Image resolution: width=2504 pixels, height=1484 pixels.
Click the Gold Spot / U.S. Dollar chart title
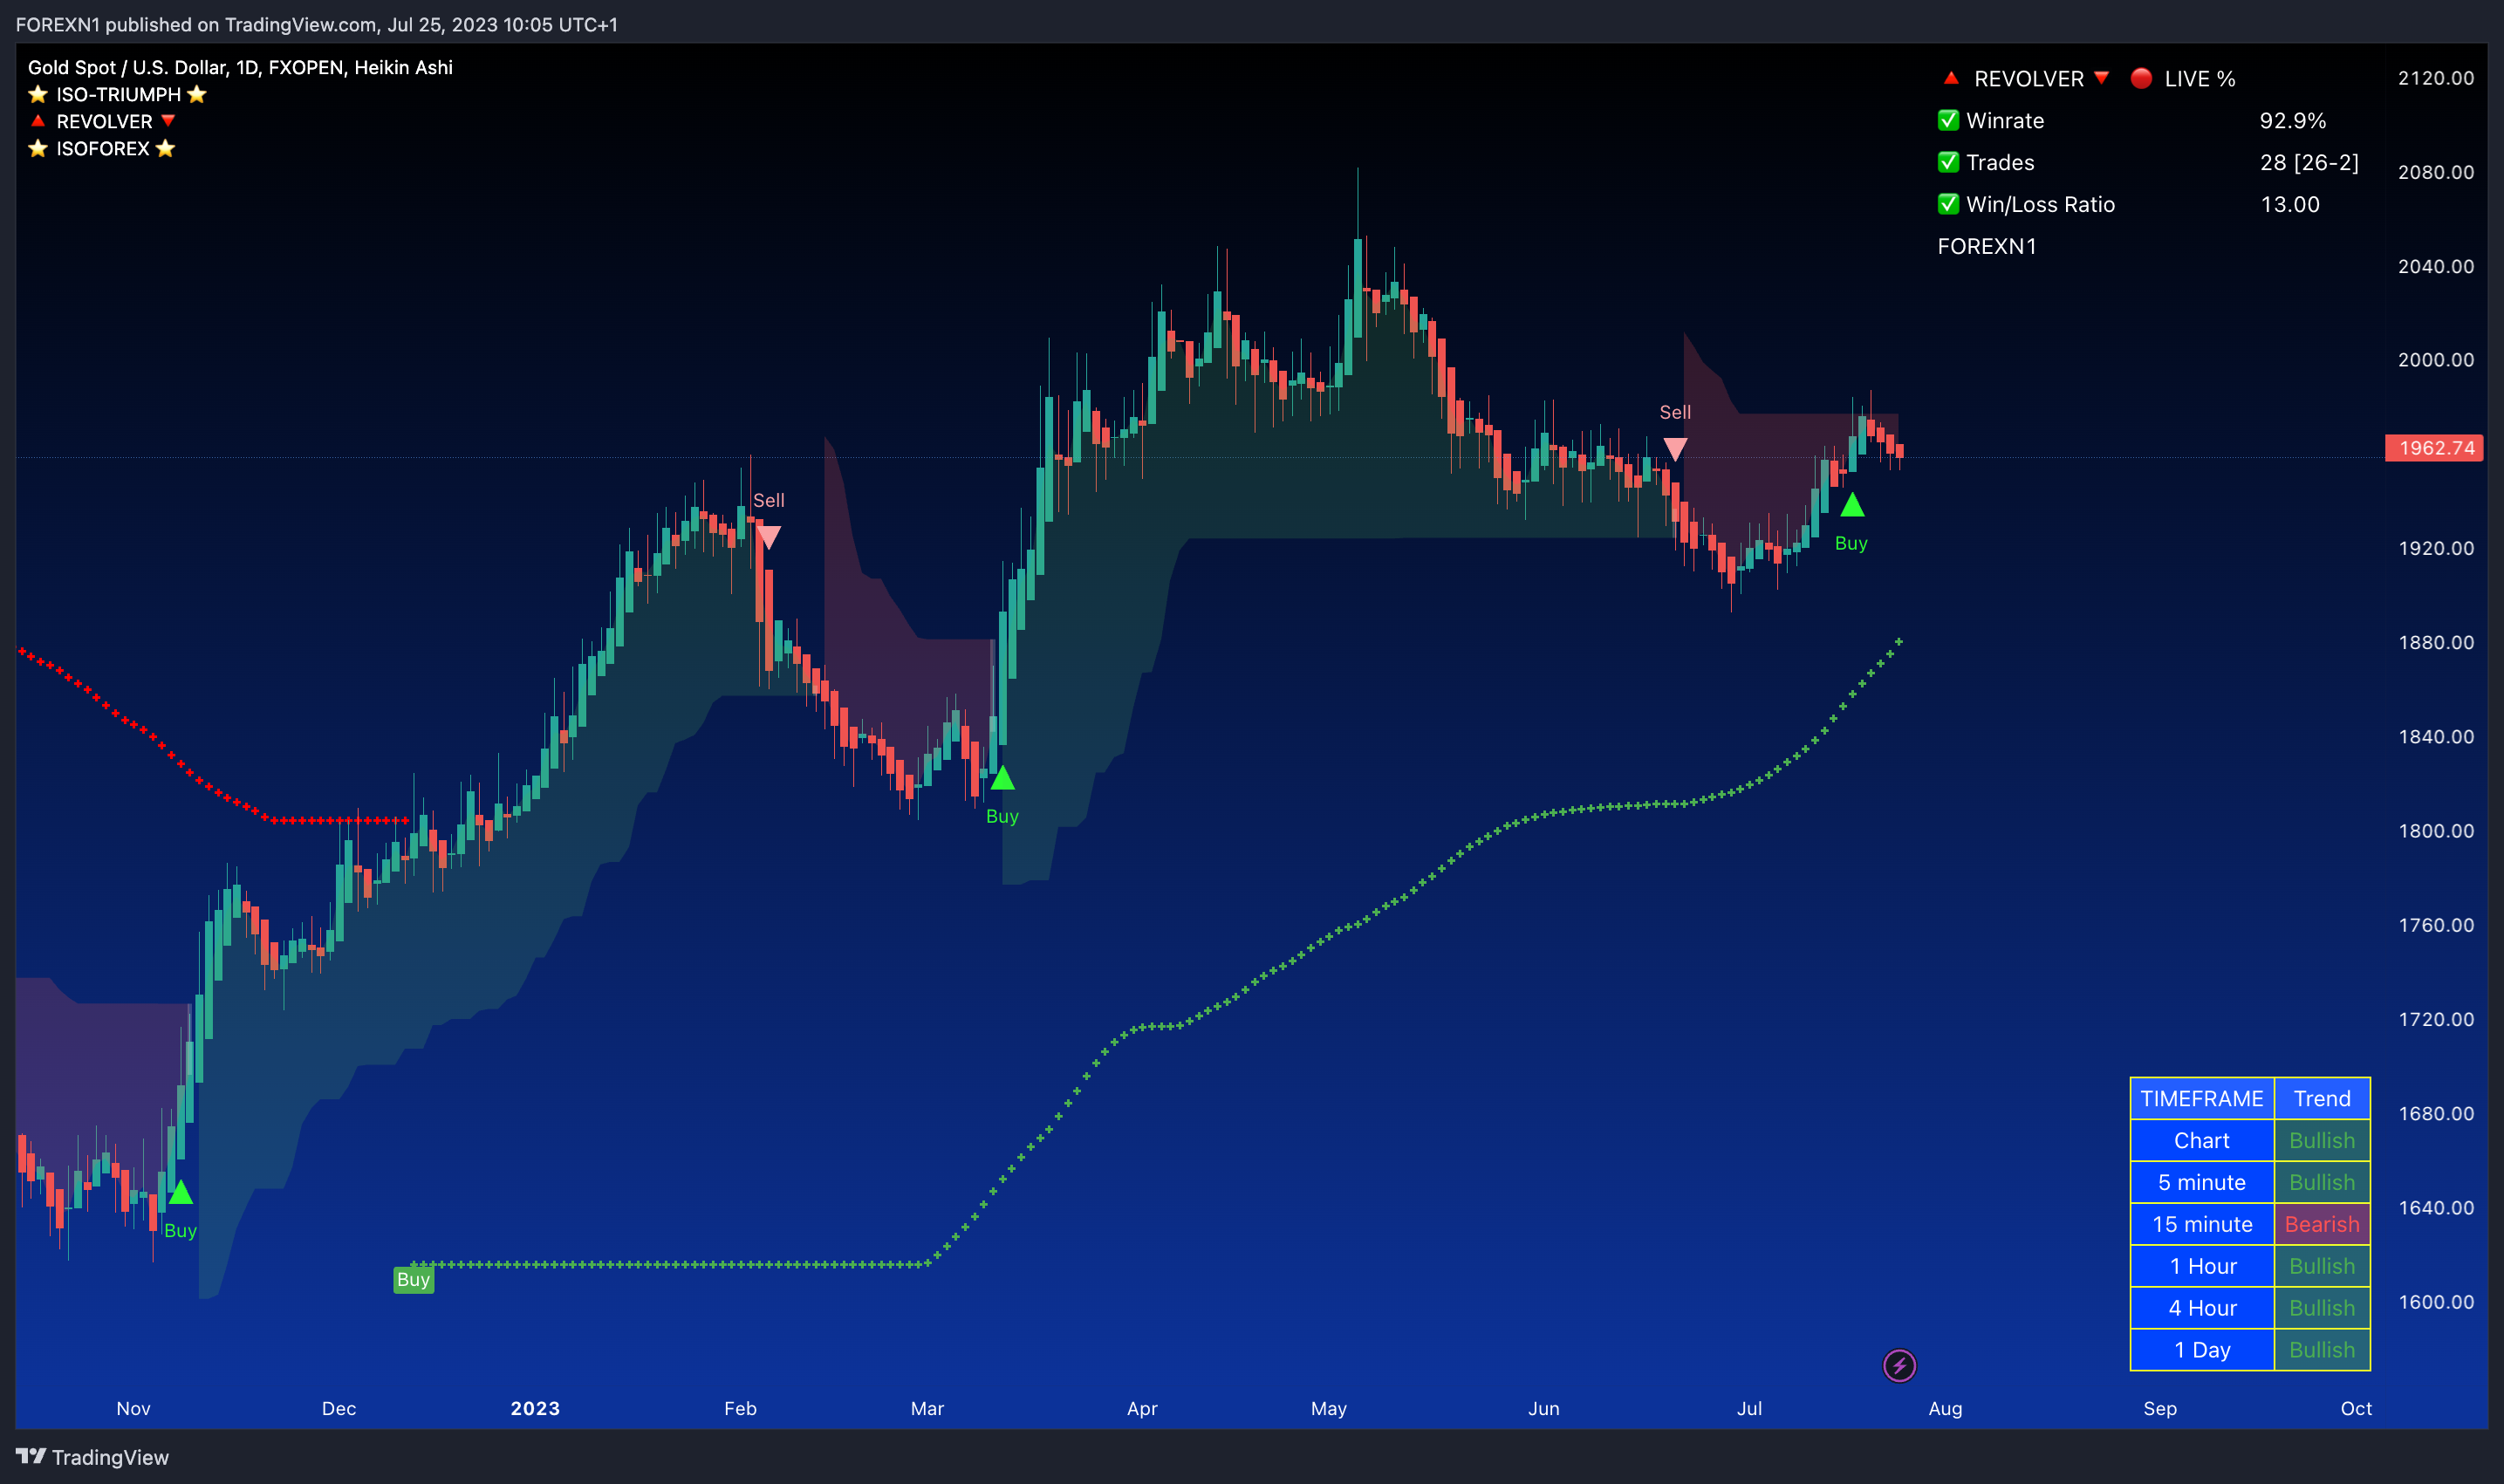pyautogui.click(x=240, y=67)
